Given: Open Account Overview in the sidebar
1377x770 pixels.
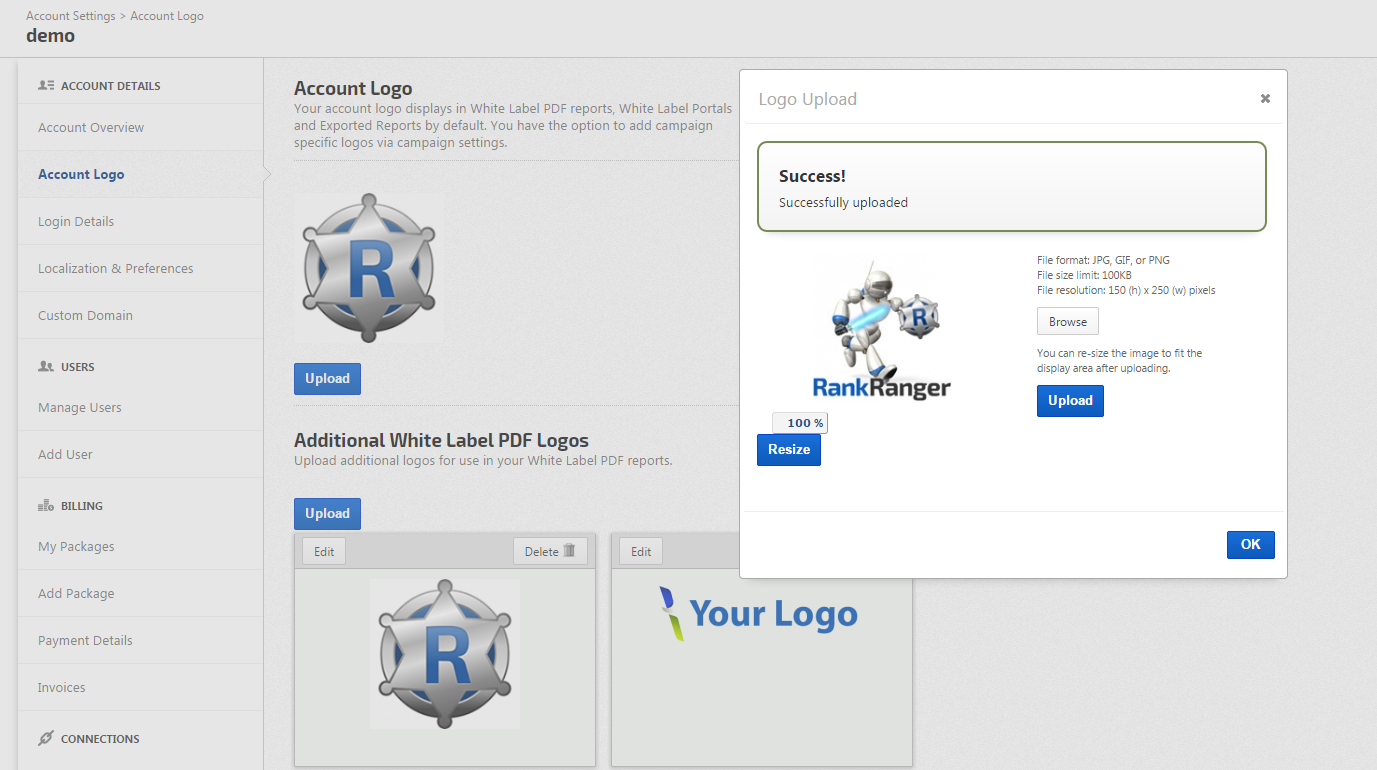Looking at the screenshot, I should [x=91, y=127].
